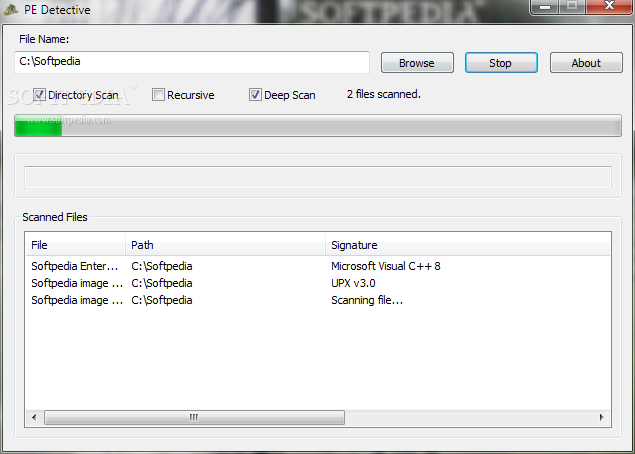Sort by the File column header
635x454 pixels.
76,245
